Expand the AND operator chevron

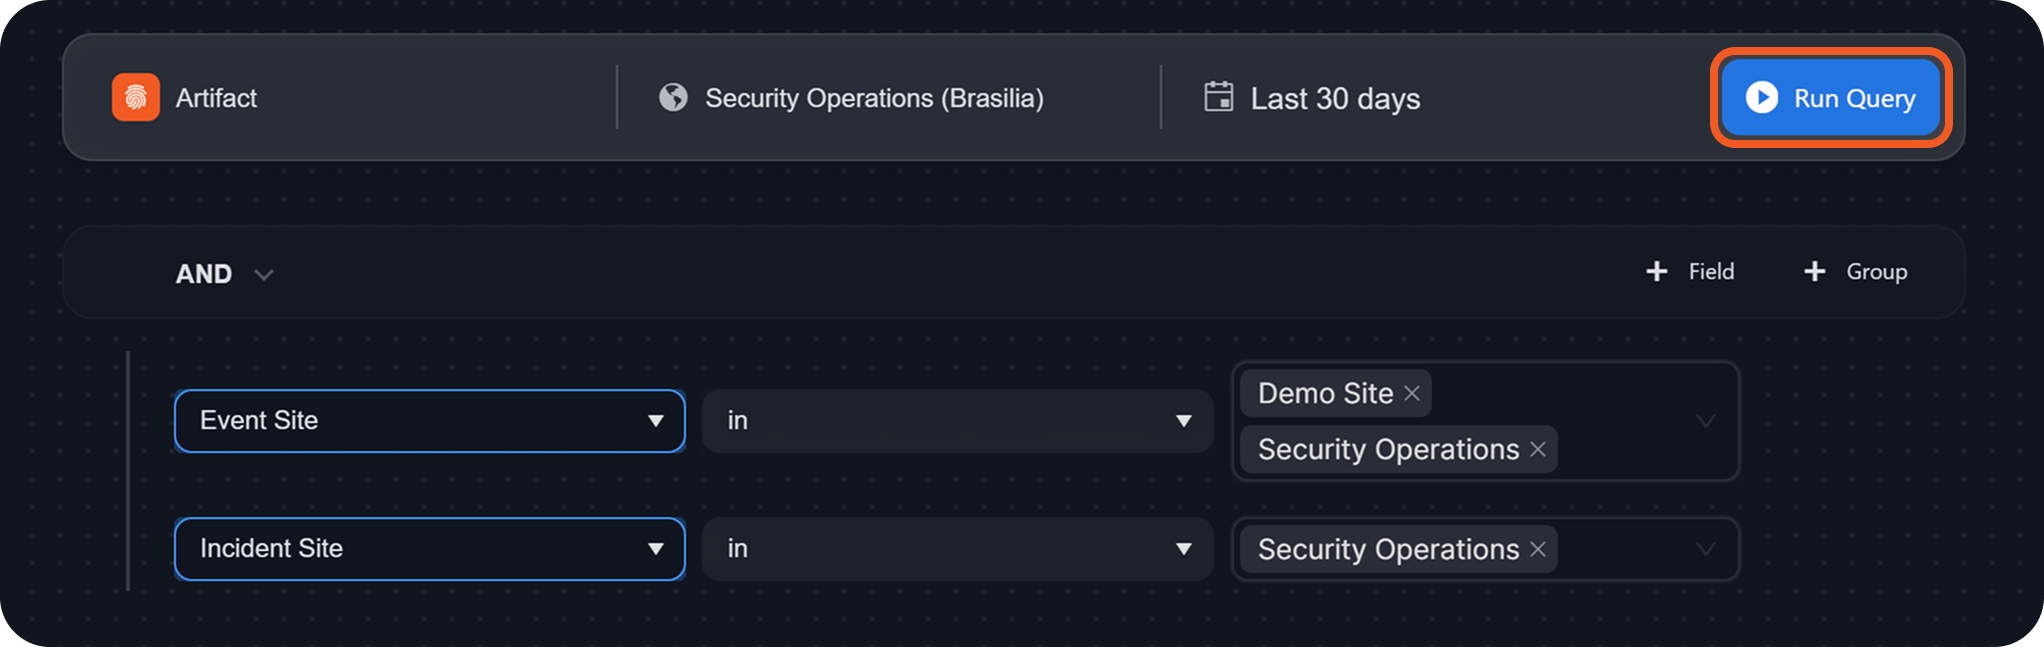(264, 274)
